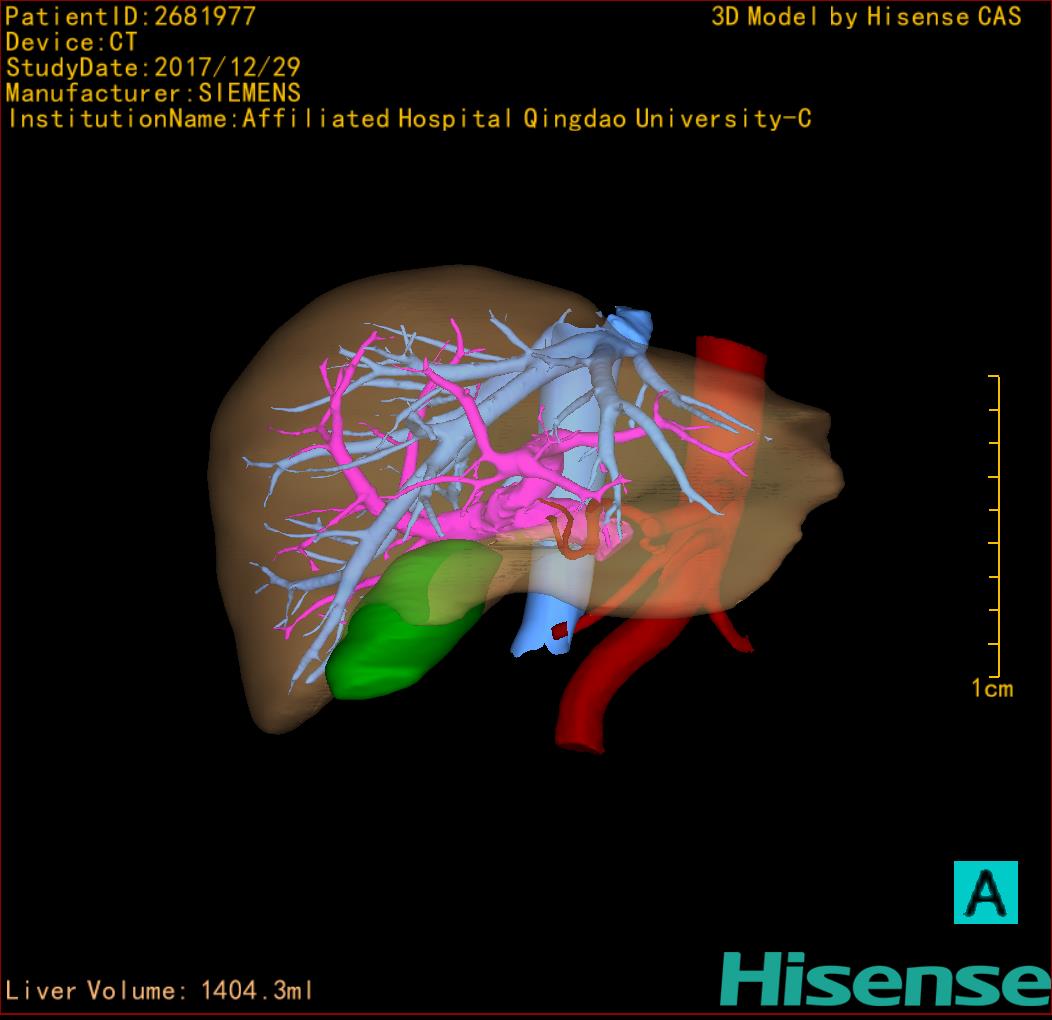This screenshot has height=1020, width=1052.
Task: Click the 'Manufacturer:SIEMENS' text
Action: (x=153, y=93)
